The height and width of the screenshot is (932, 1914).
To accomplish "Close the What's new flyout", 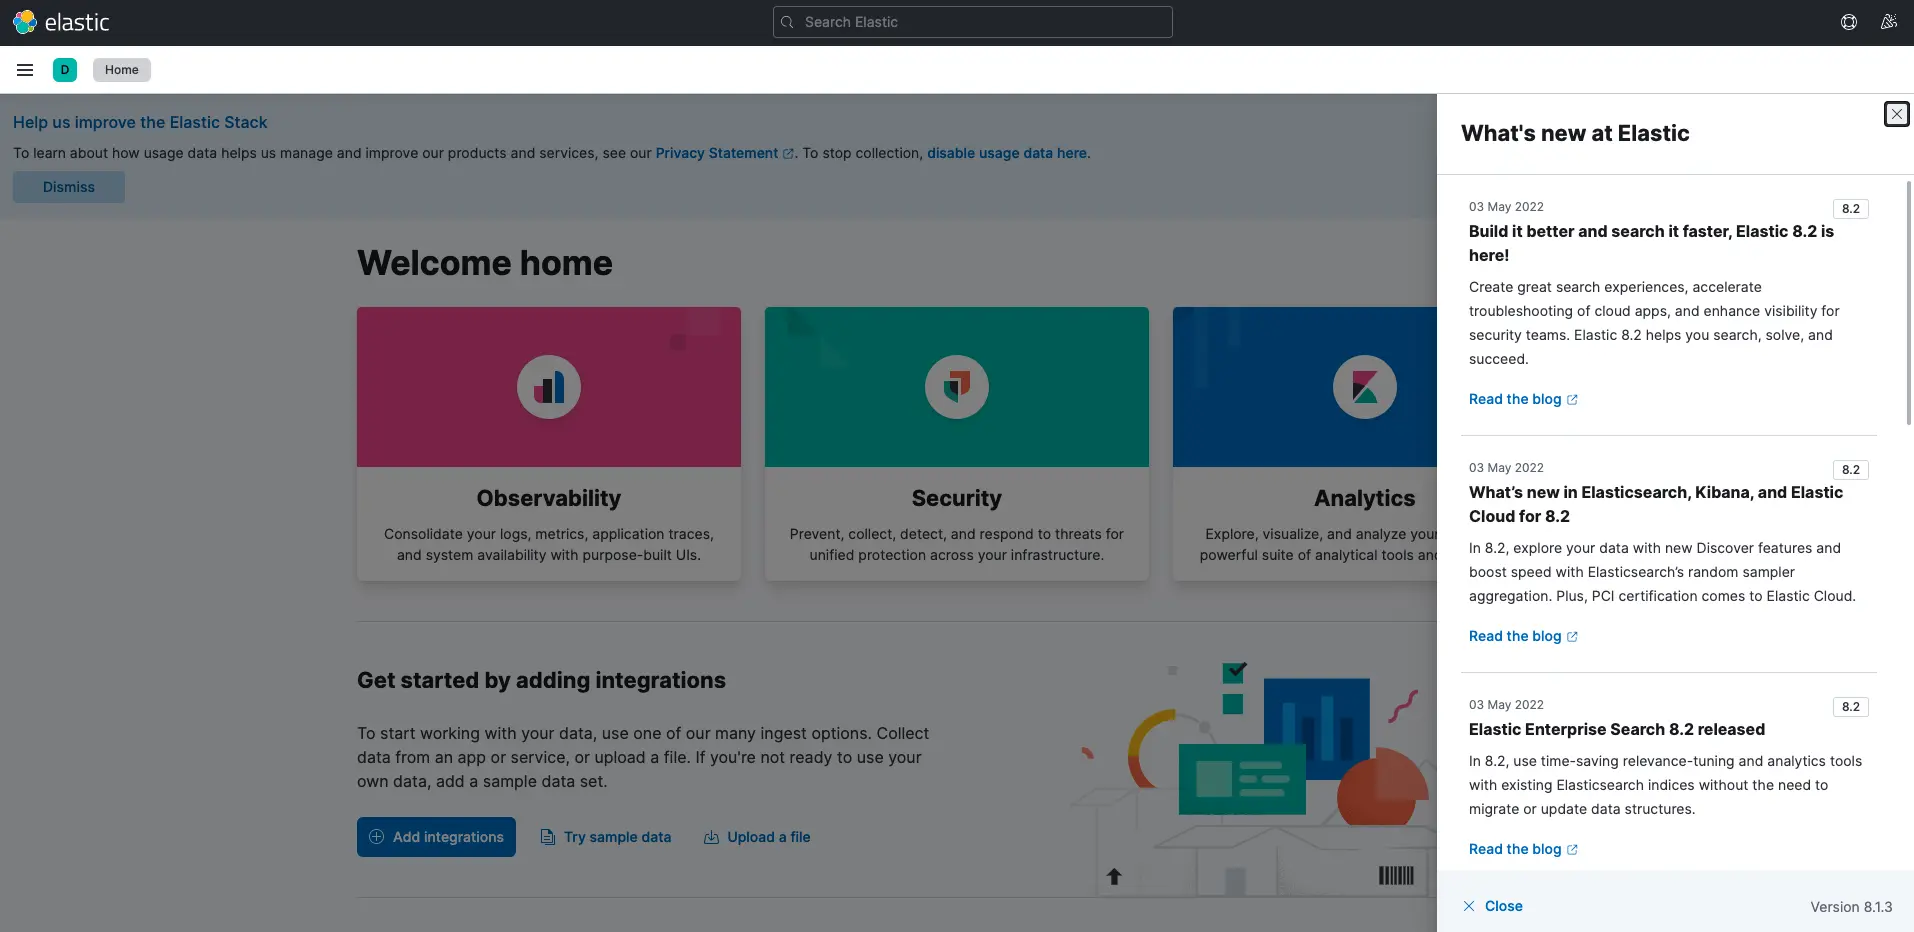I will 1896,114.
